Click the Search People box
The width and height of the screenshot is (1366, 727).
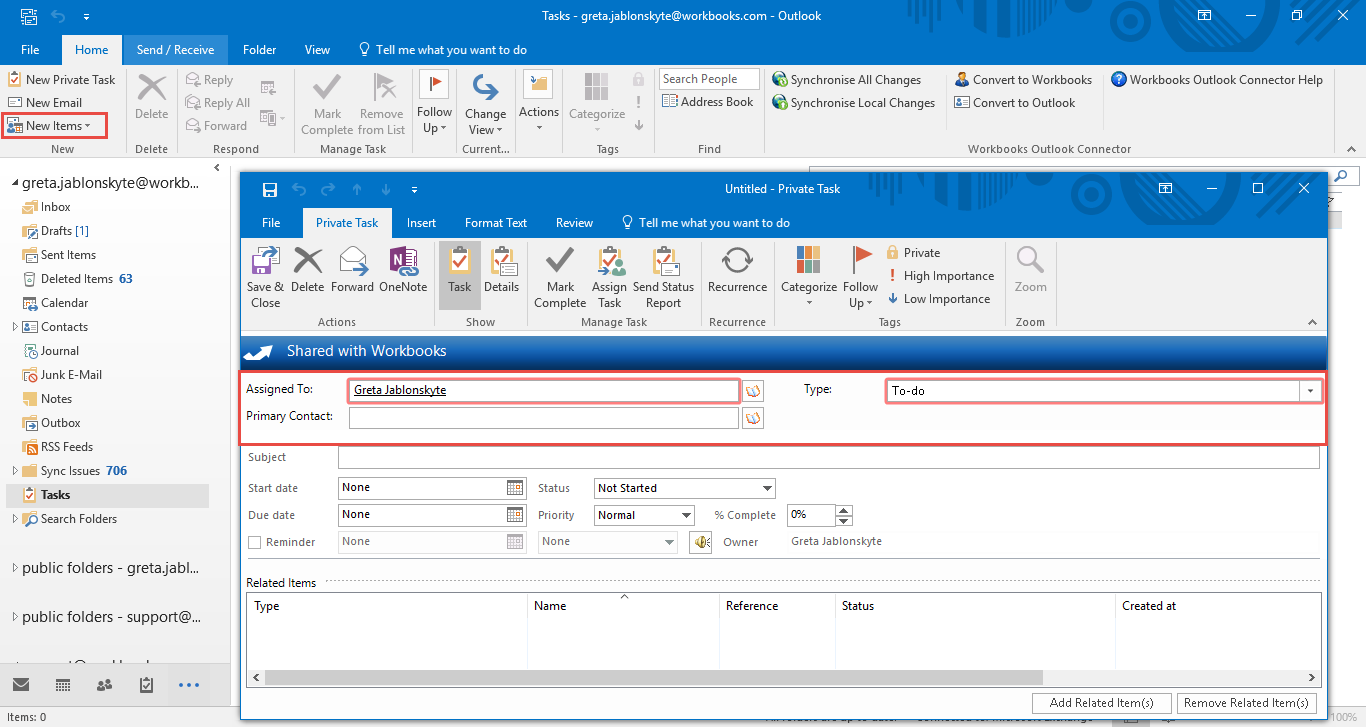709,79
